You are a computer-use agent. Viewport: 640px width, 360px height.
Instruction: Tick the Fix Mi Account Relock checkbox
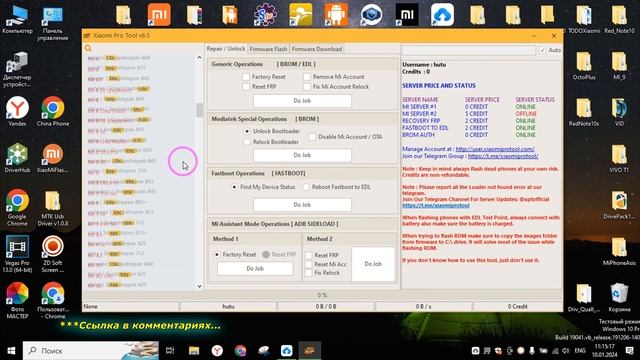[x=307, y=87]
